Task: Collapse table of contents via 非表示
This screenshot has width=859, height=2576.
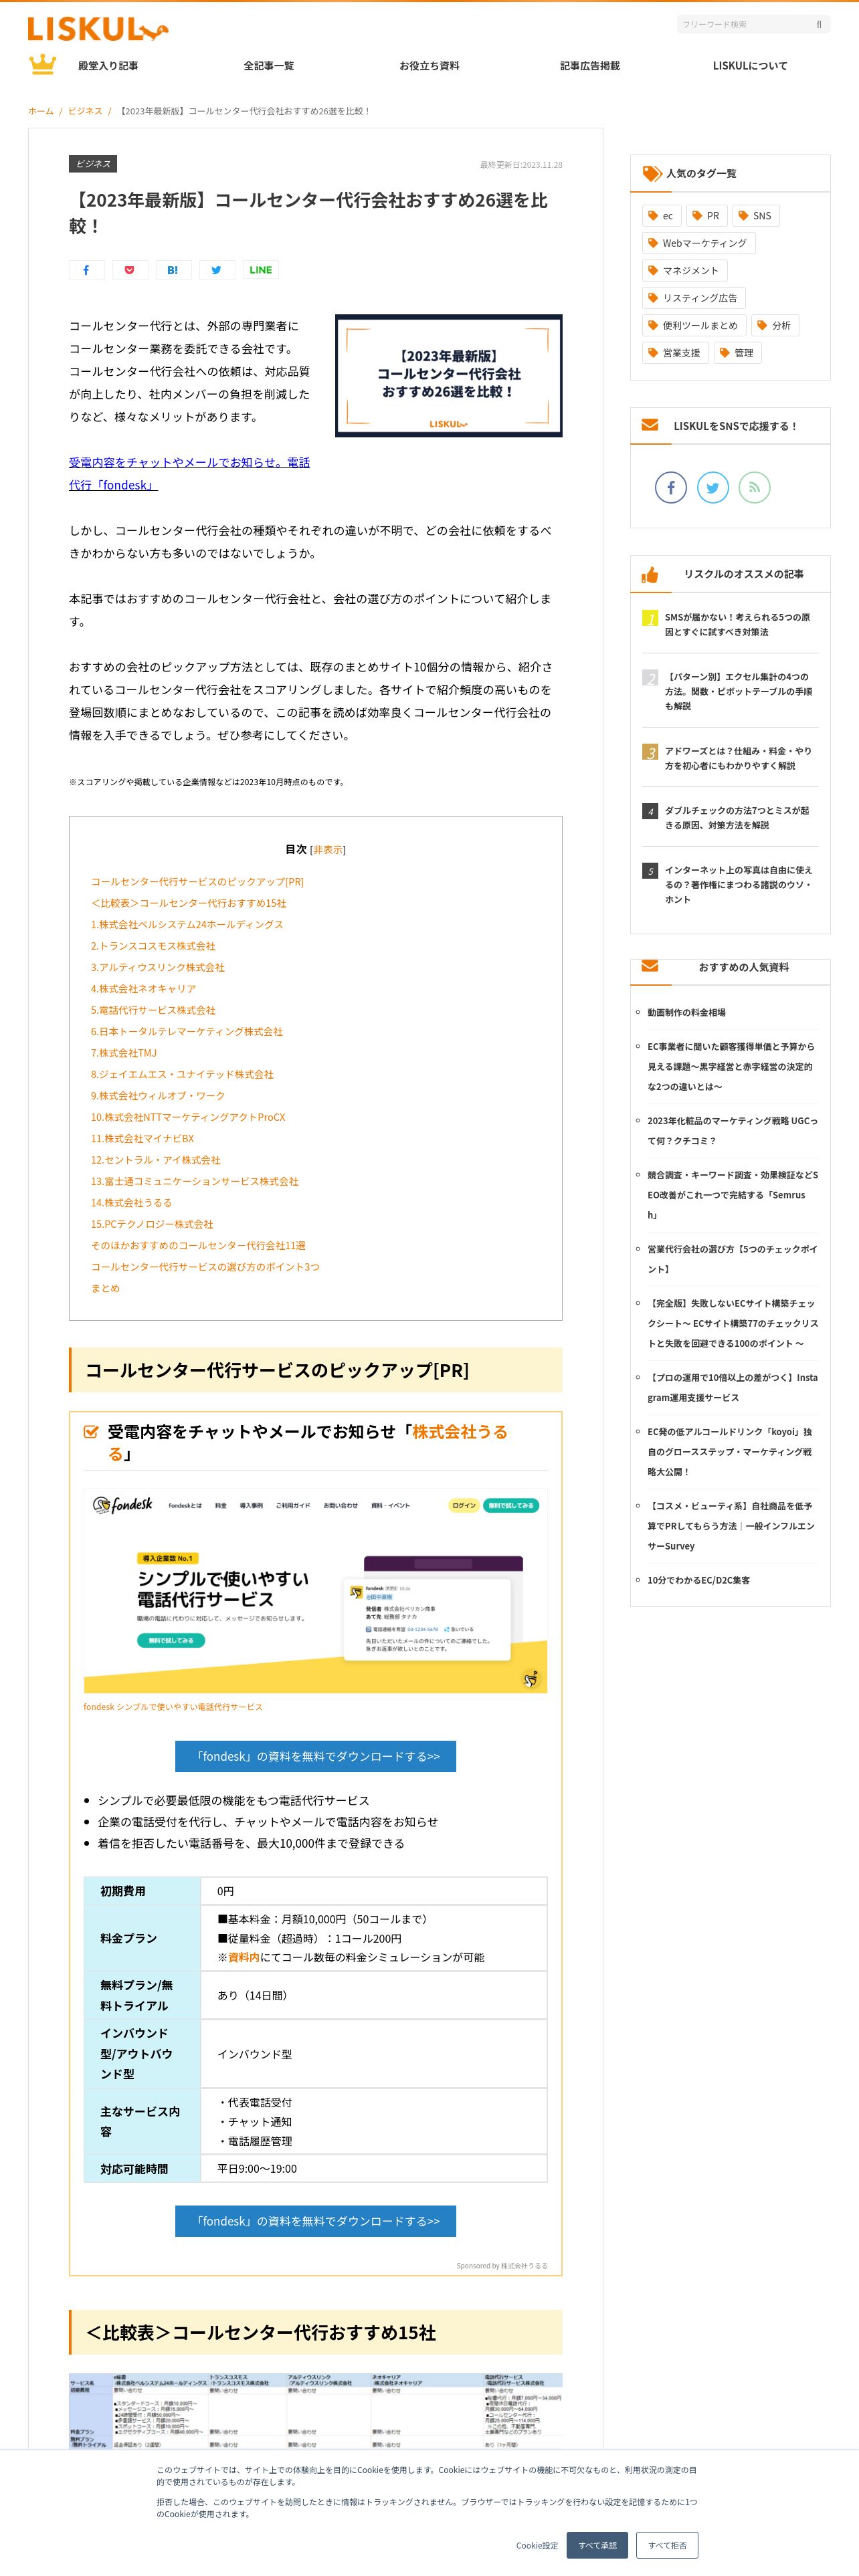Action: [x=328, y=849]
